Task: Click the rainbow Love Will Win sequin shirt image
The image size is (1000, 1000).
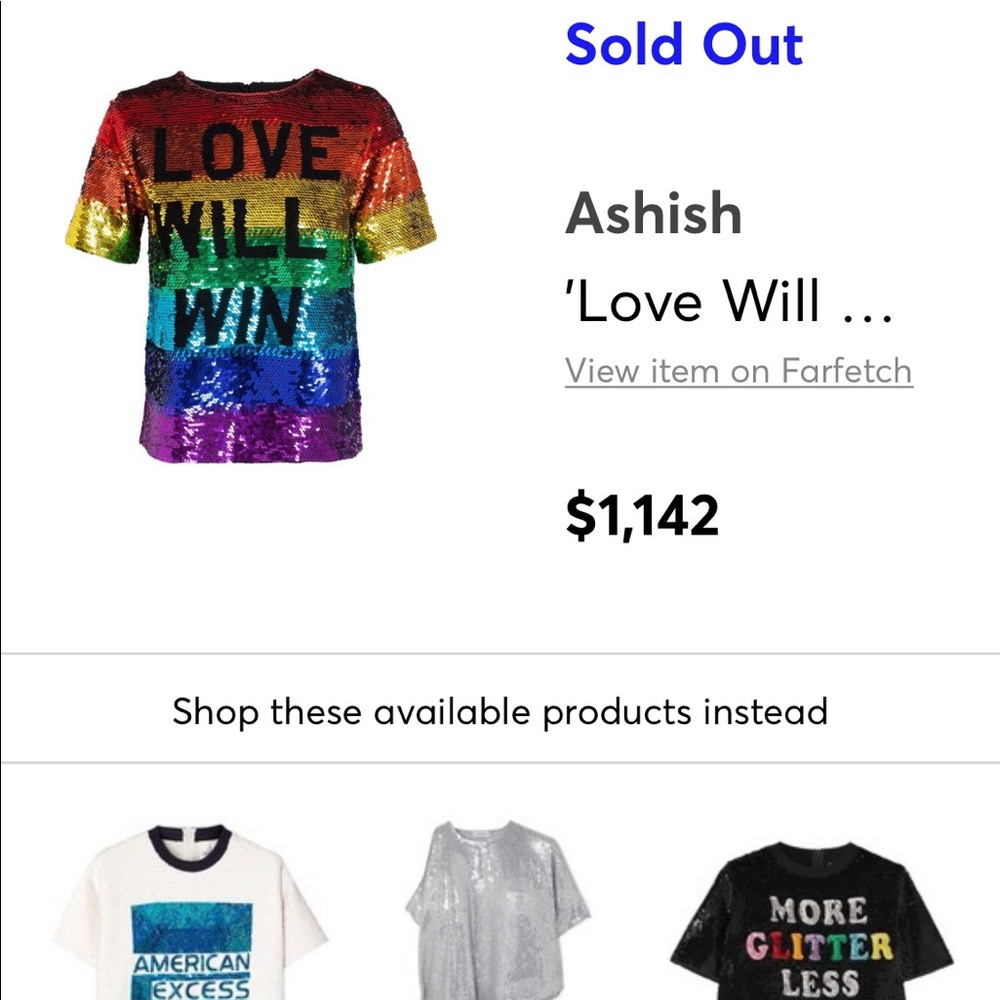Action: click(251, 265)
